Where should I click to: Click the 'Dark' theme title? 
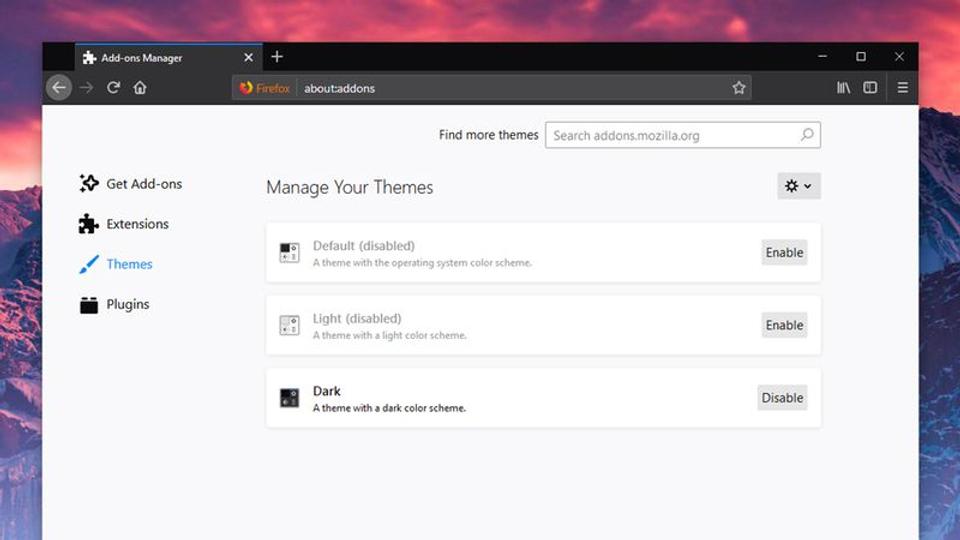click(326, 391)
